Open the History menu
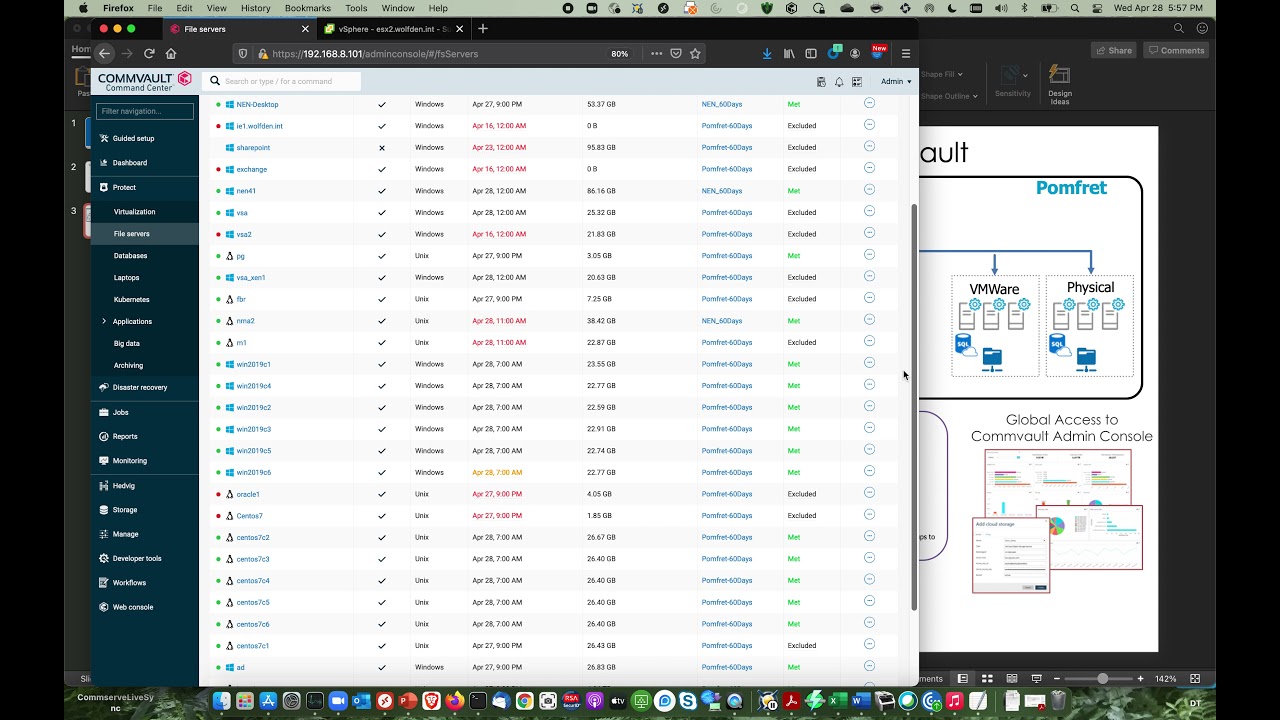The height and width of the screenshot is (720, 1280). (x=255, y=8)
